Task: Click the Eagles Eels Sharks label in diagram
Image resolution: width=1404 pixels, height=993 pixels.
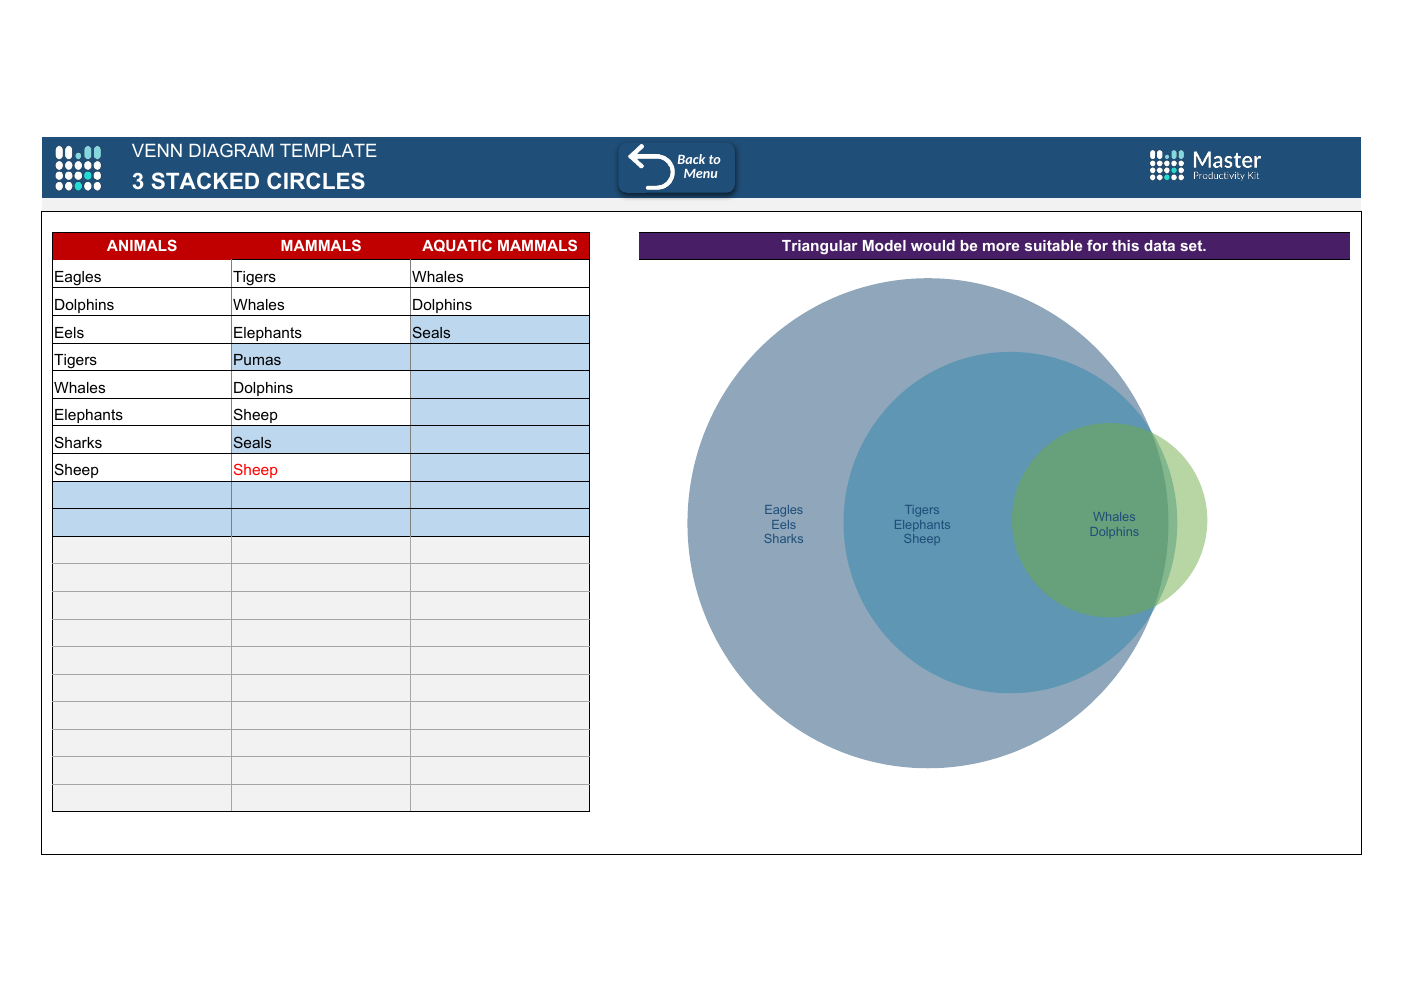Action: [x=783, y=524]
